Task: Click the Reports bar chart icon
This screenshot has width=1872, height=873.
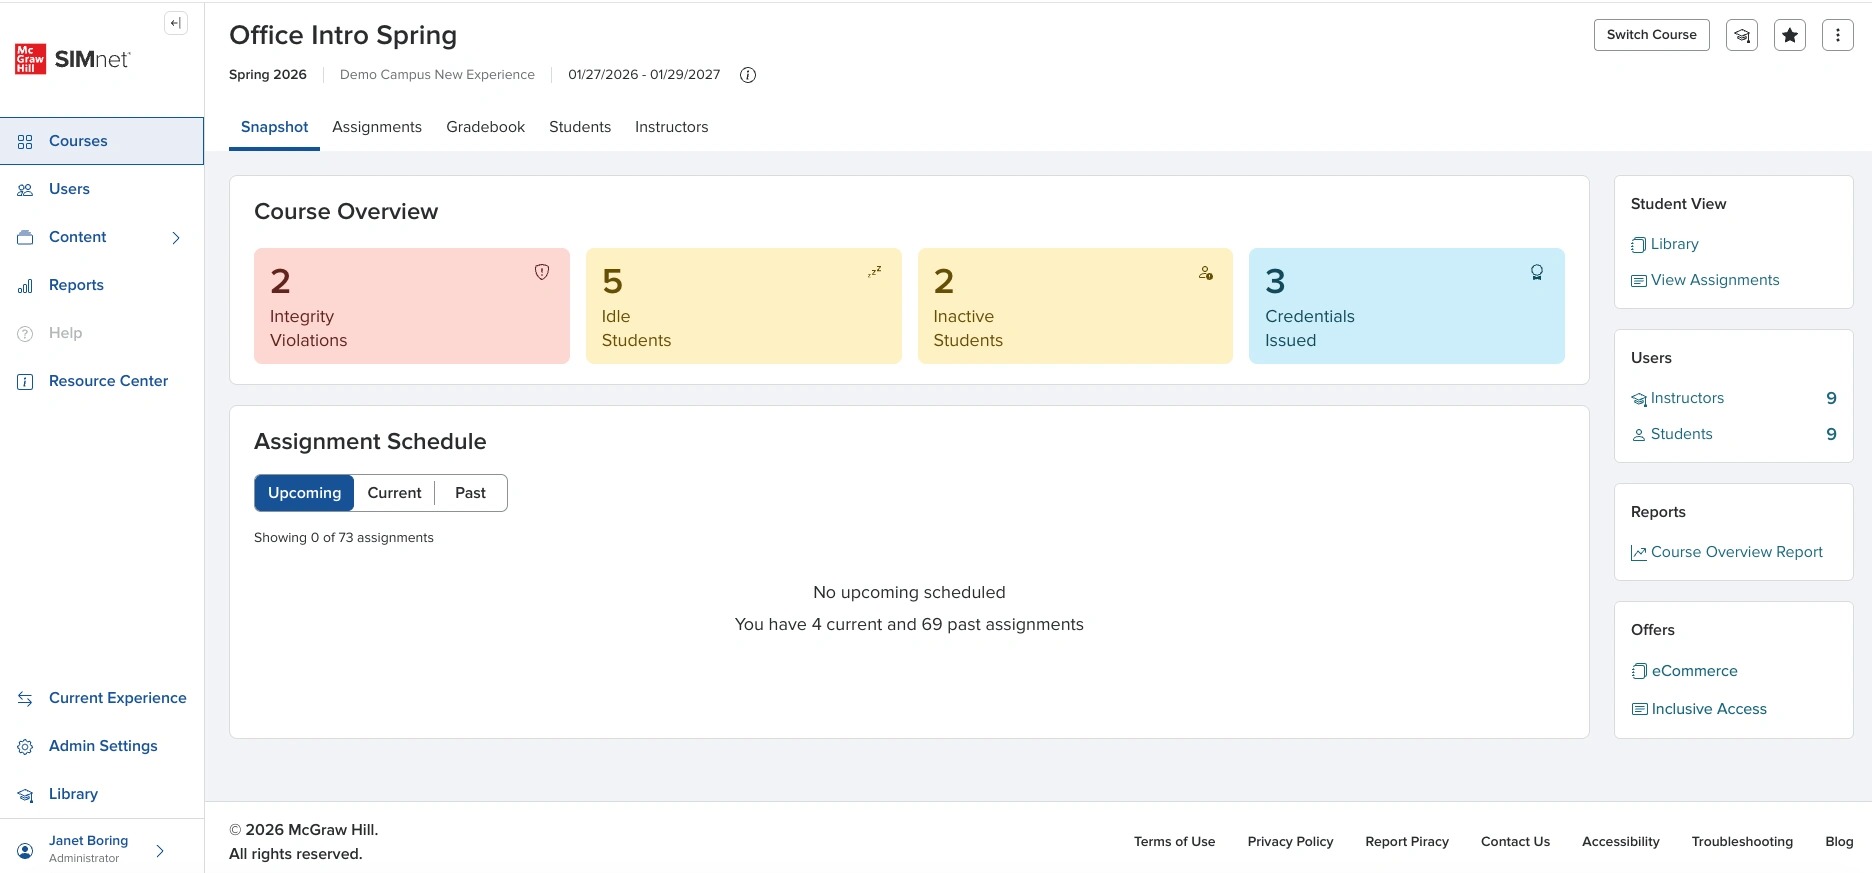Action: (26, 286)
